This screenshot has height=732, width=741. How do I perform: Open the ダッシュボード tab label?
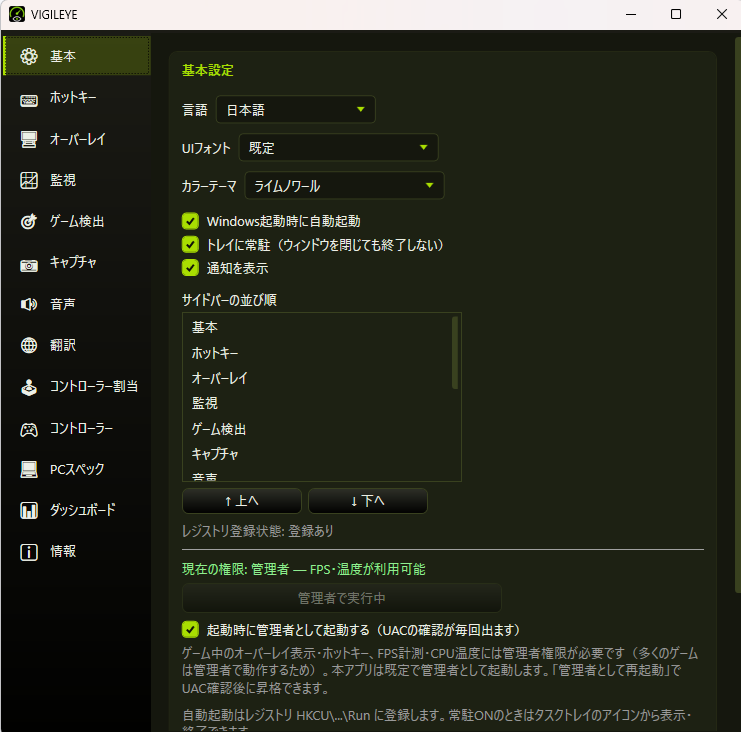pos(83,510)
